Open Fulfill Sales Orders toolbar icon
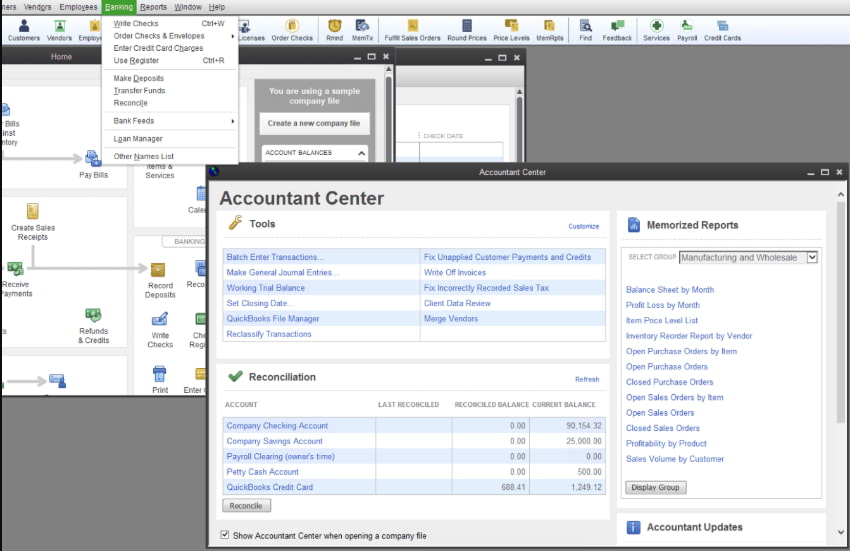The width and height of the screenshot is (850, 551). click(x=413, y=30)
